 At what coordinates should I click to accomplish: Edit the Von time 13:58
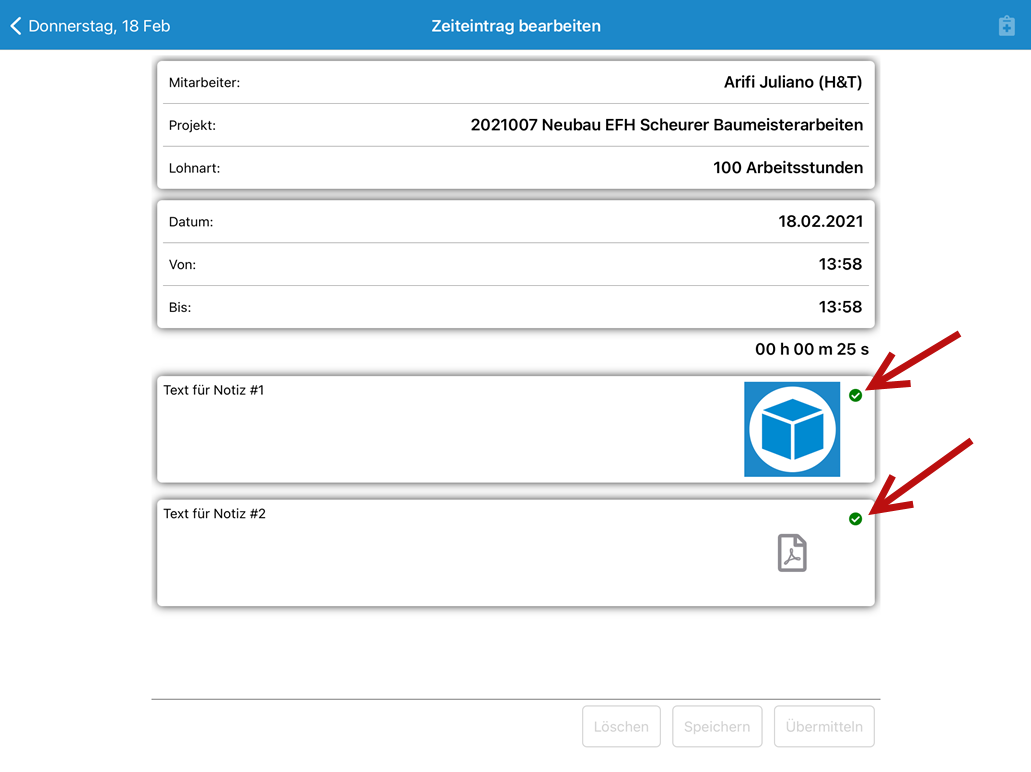pos(516,264)
